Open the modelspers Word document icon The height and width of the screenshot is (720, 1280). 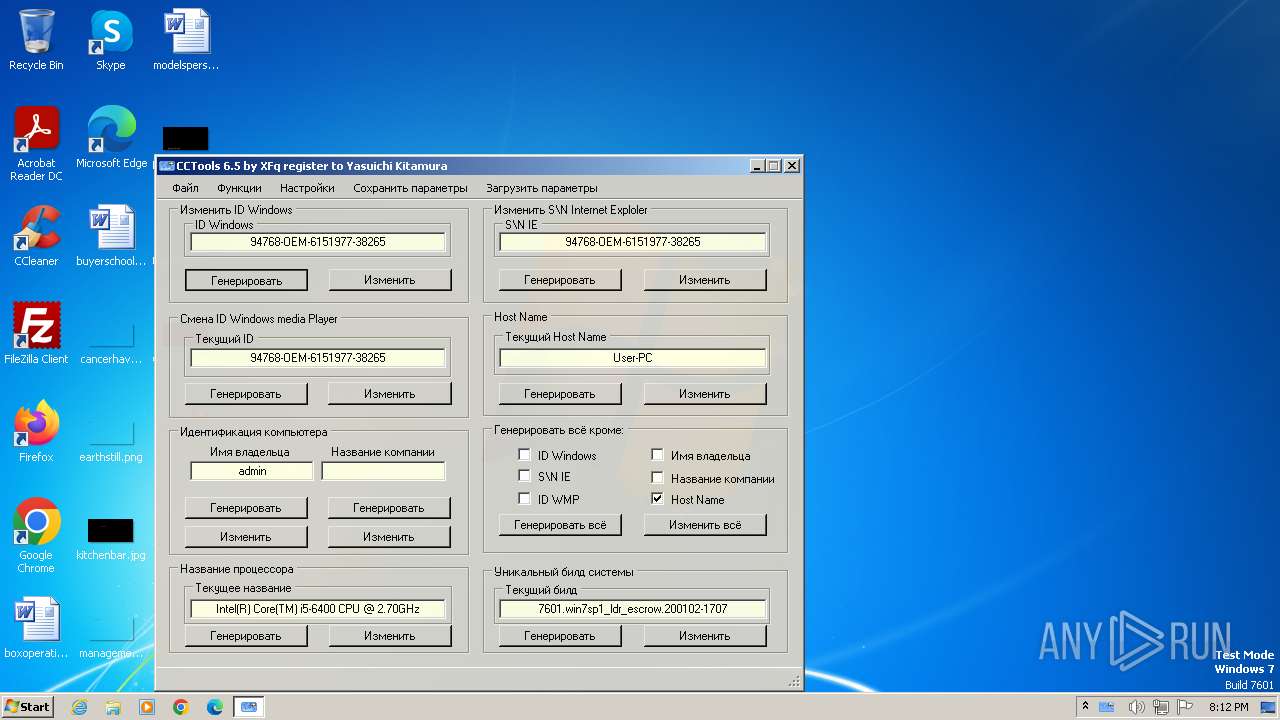point(186,40)
